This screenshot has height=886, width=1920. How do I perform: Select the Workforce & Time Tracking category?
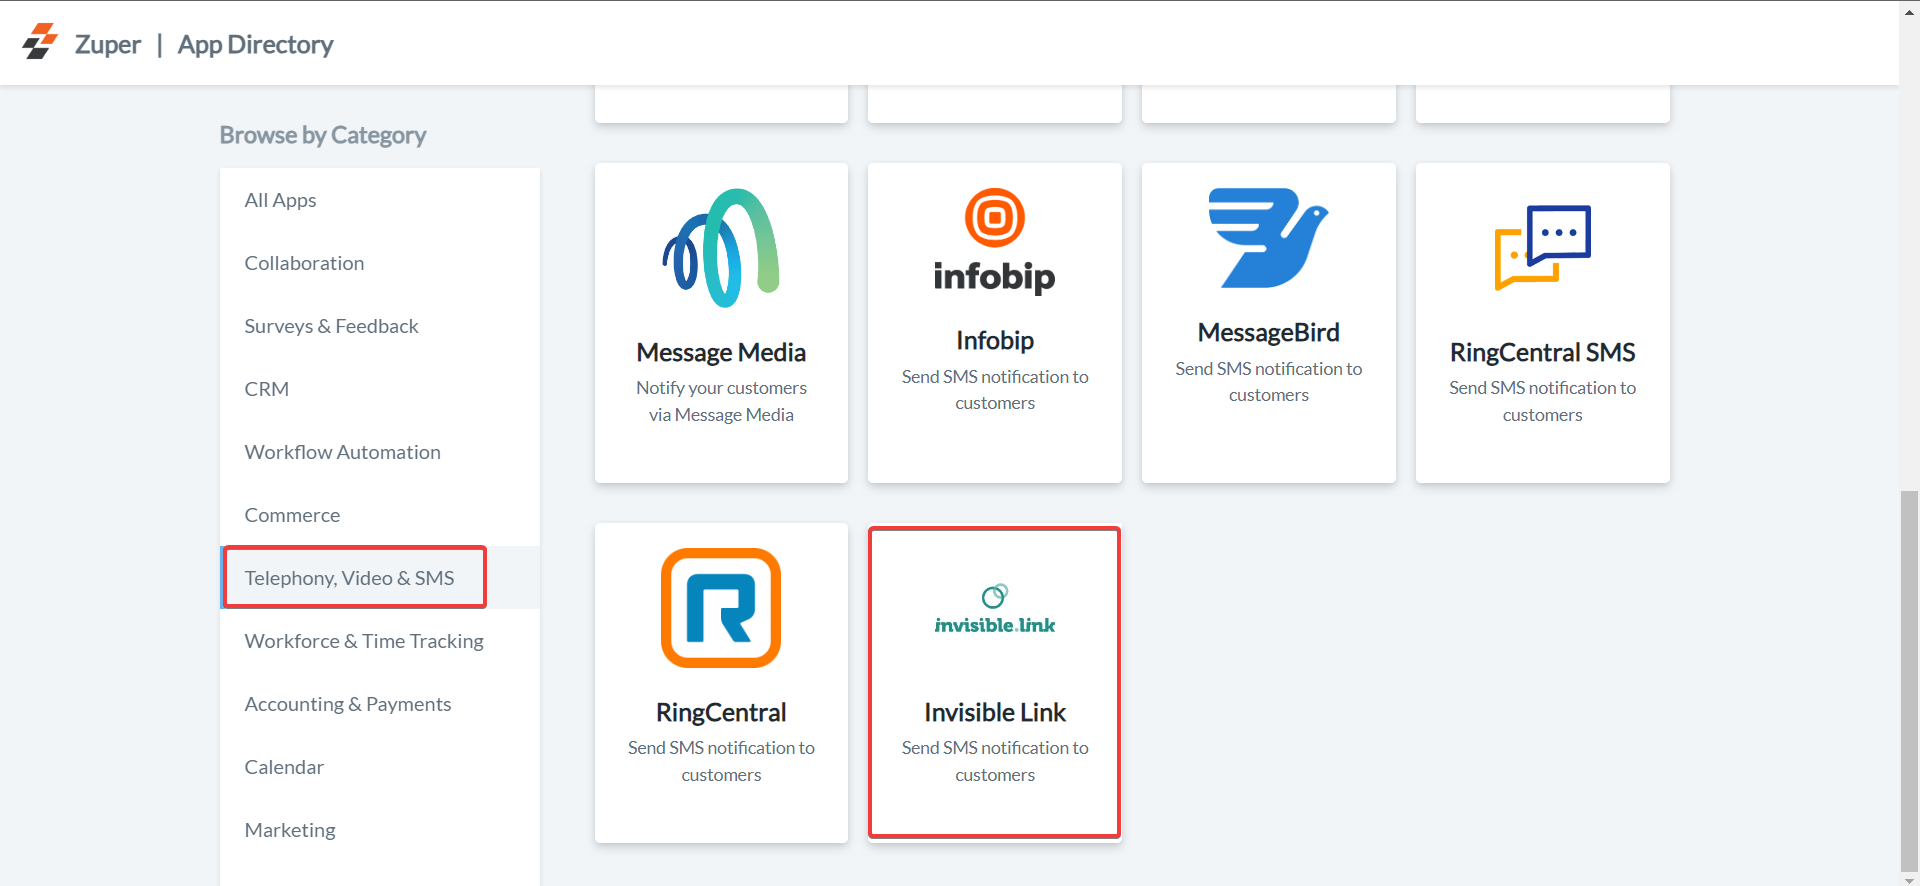380,641
